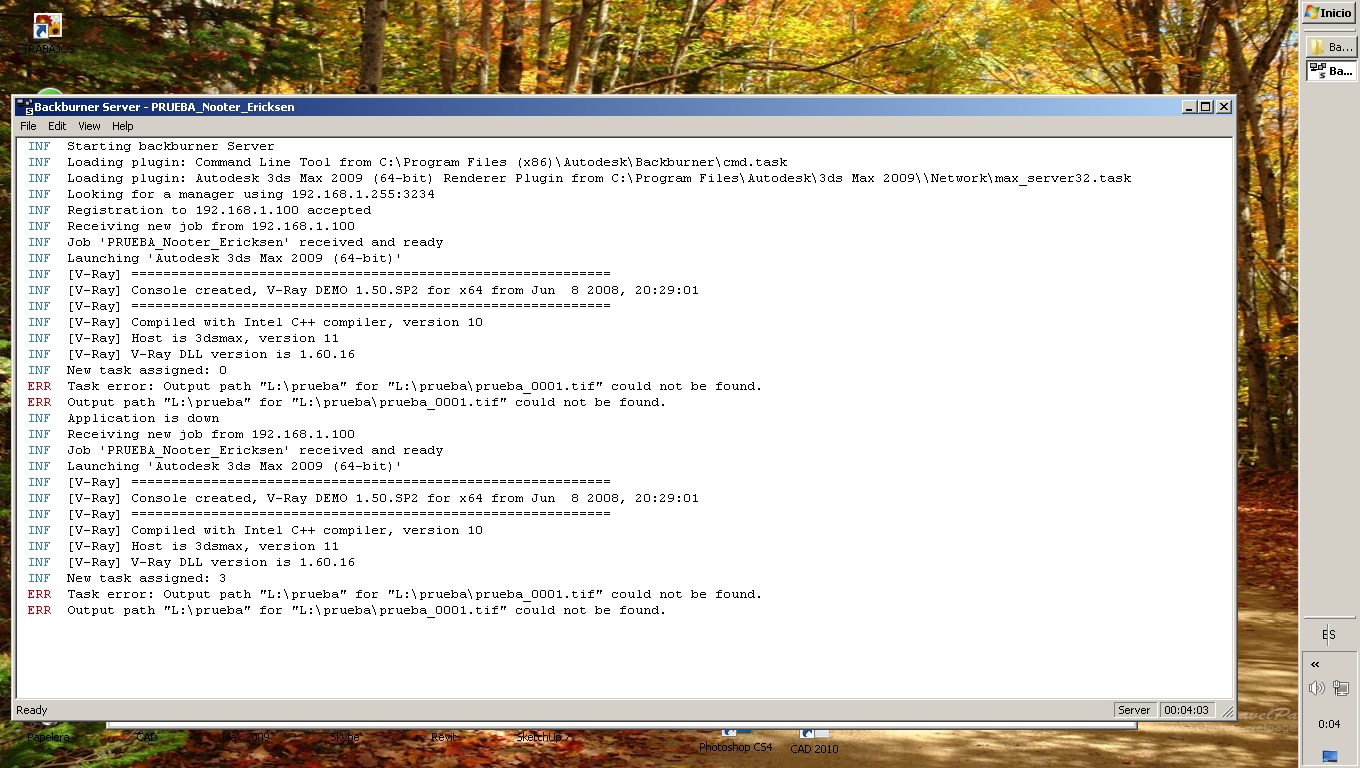Click the ES language indicator
1360x768 pixels.
click(1329, 635)
